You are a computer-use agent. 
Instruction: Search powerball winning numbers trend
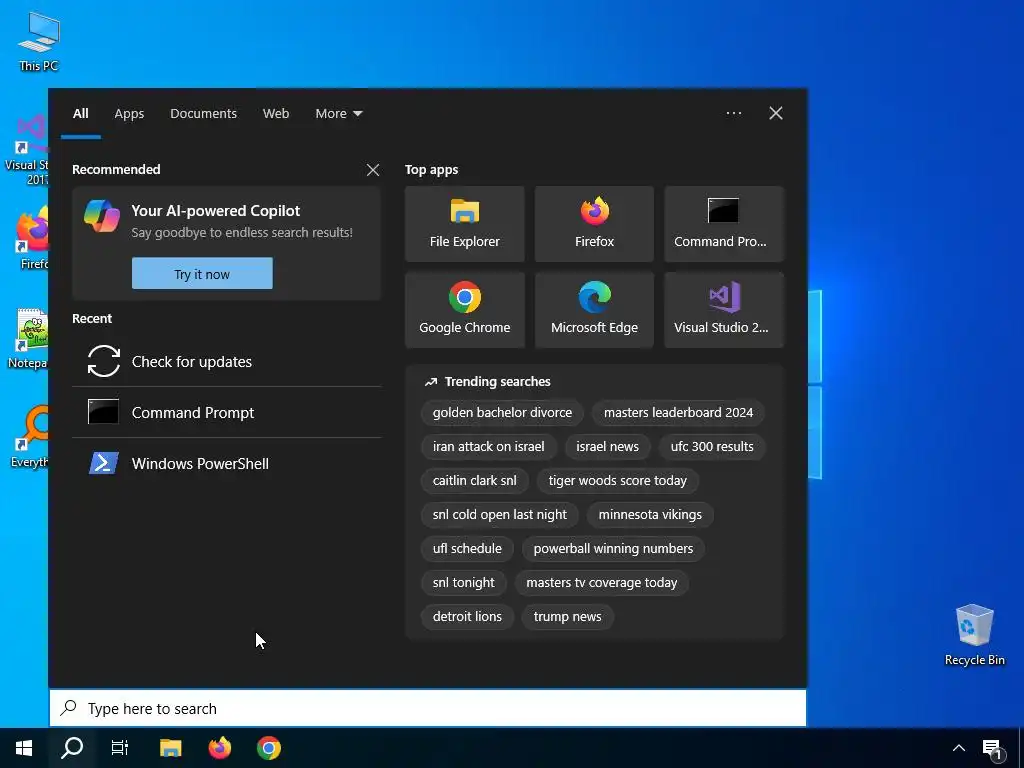(613, 548)
